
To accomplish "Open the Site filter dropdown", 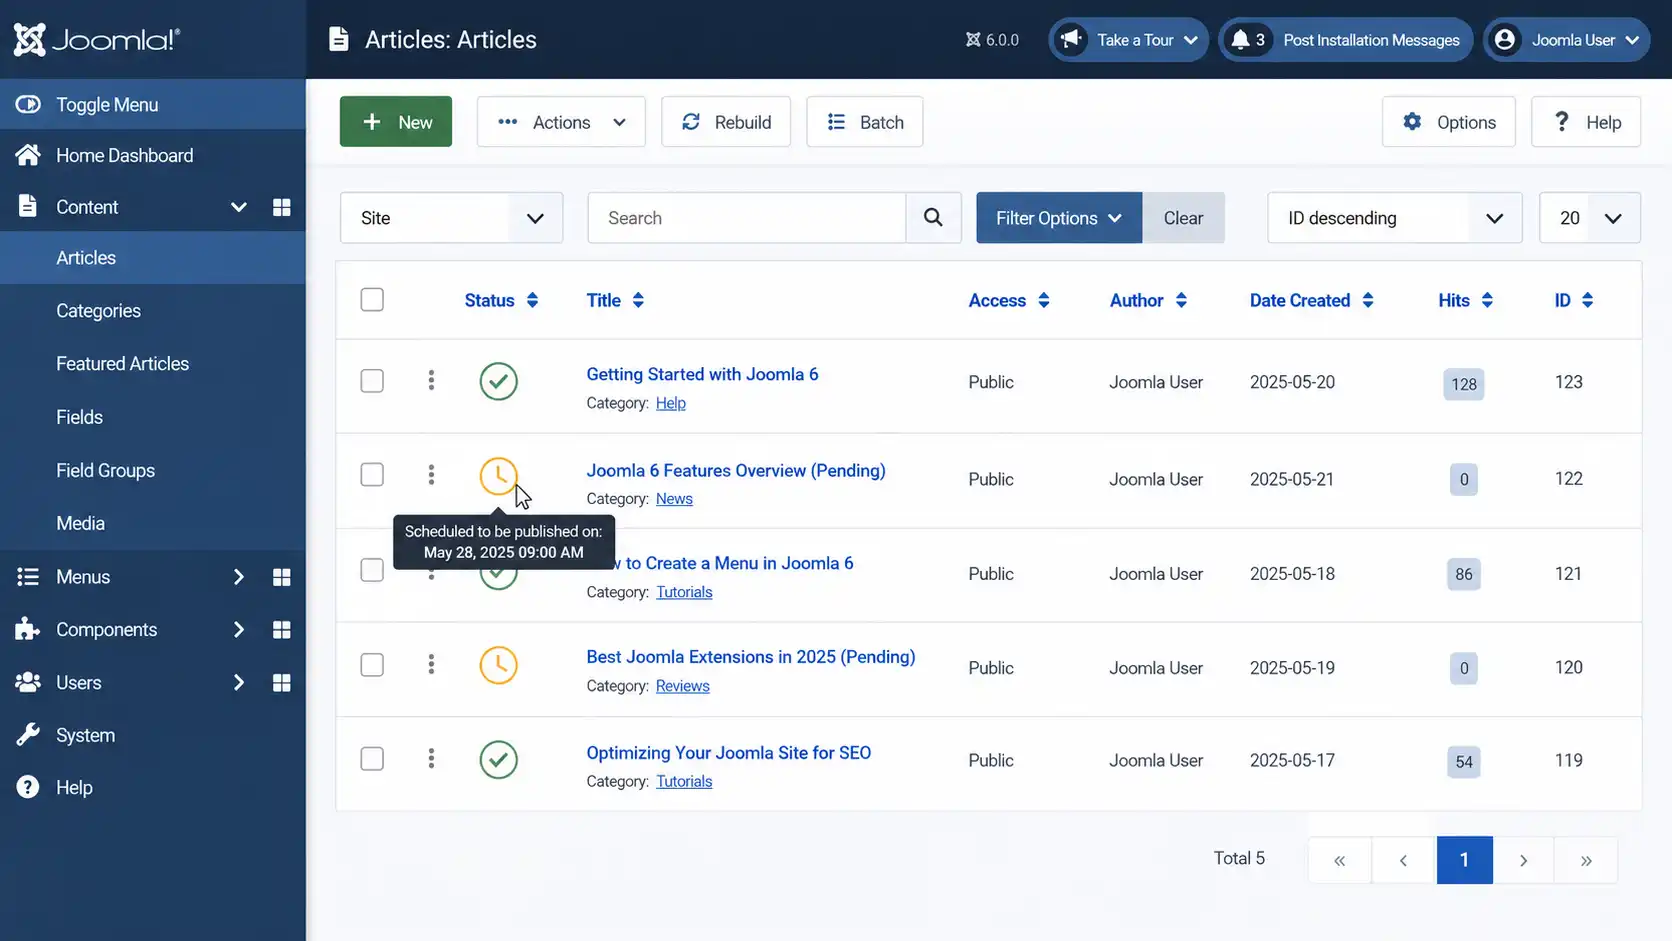I will tap(452, 218).
